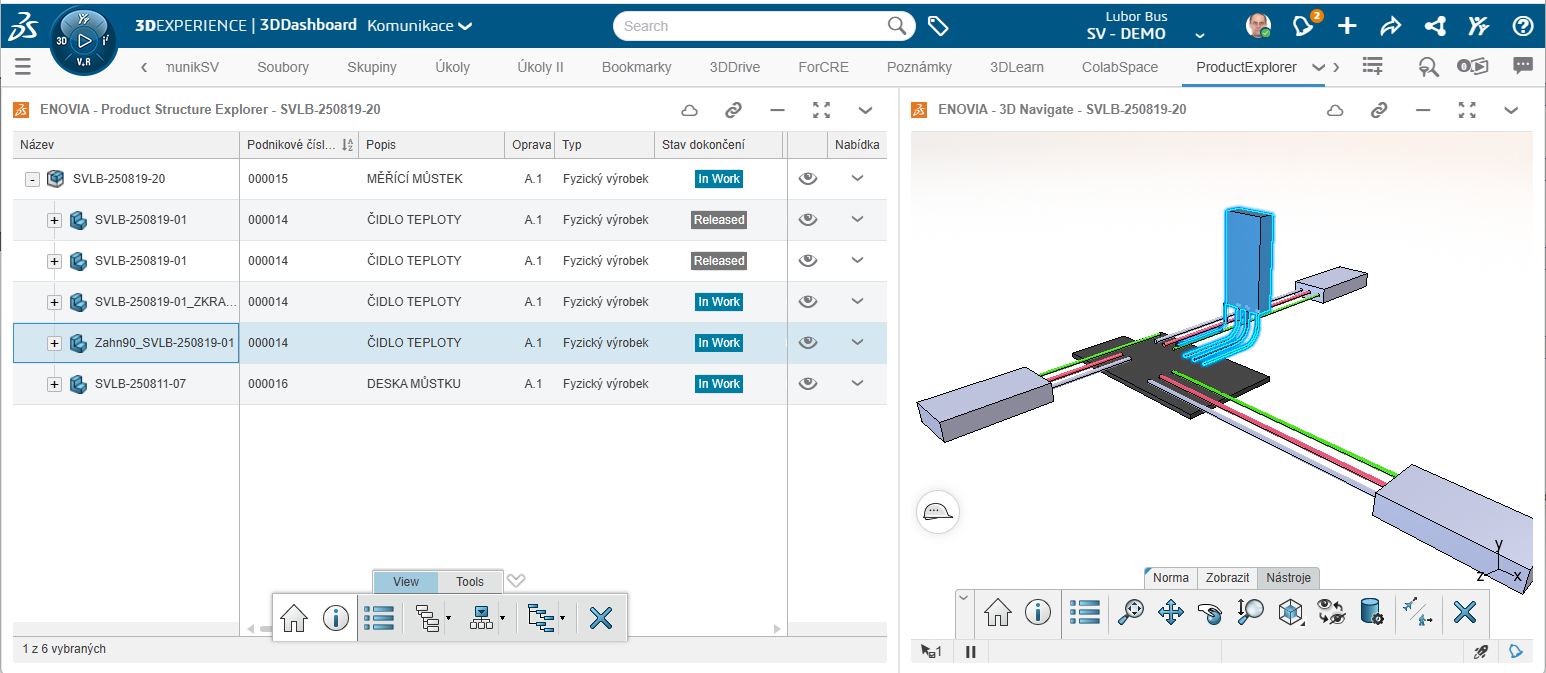Close the 3D Navigate action bar
This screenshot has width=1546, height=673.
click(1465, 612)
